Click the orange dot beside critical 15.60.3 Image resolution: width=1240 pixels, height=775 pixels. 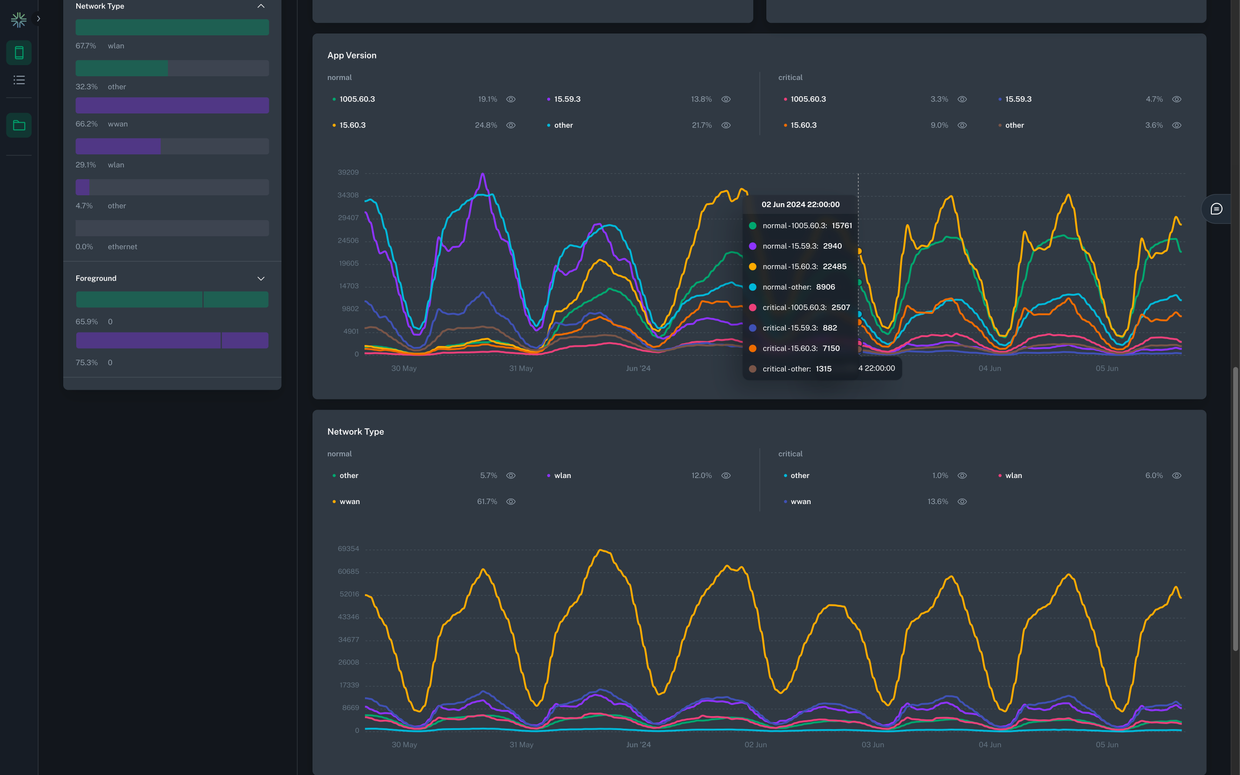click(785, 126)
